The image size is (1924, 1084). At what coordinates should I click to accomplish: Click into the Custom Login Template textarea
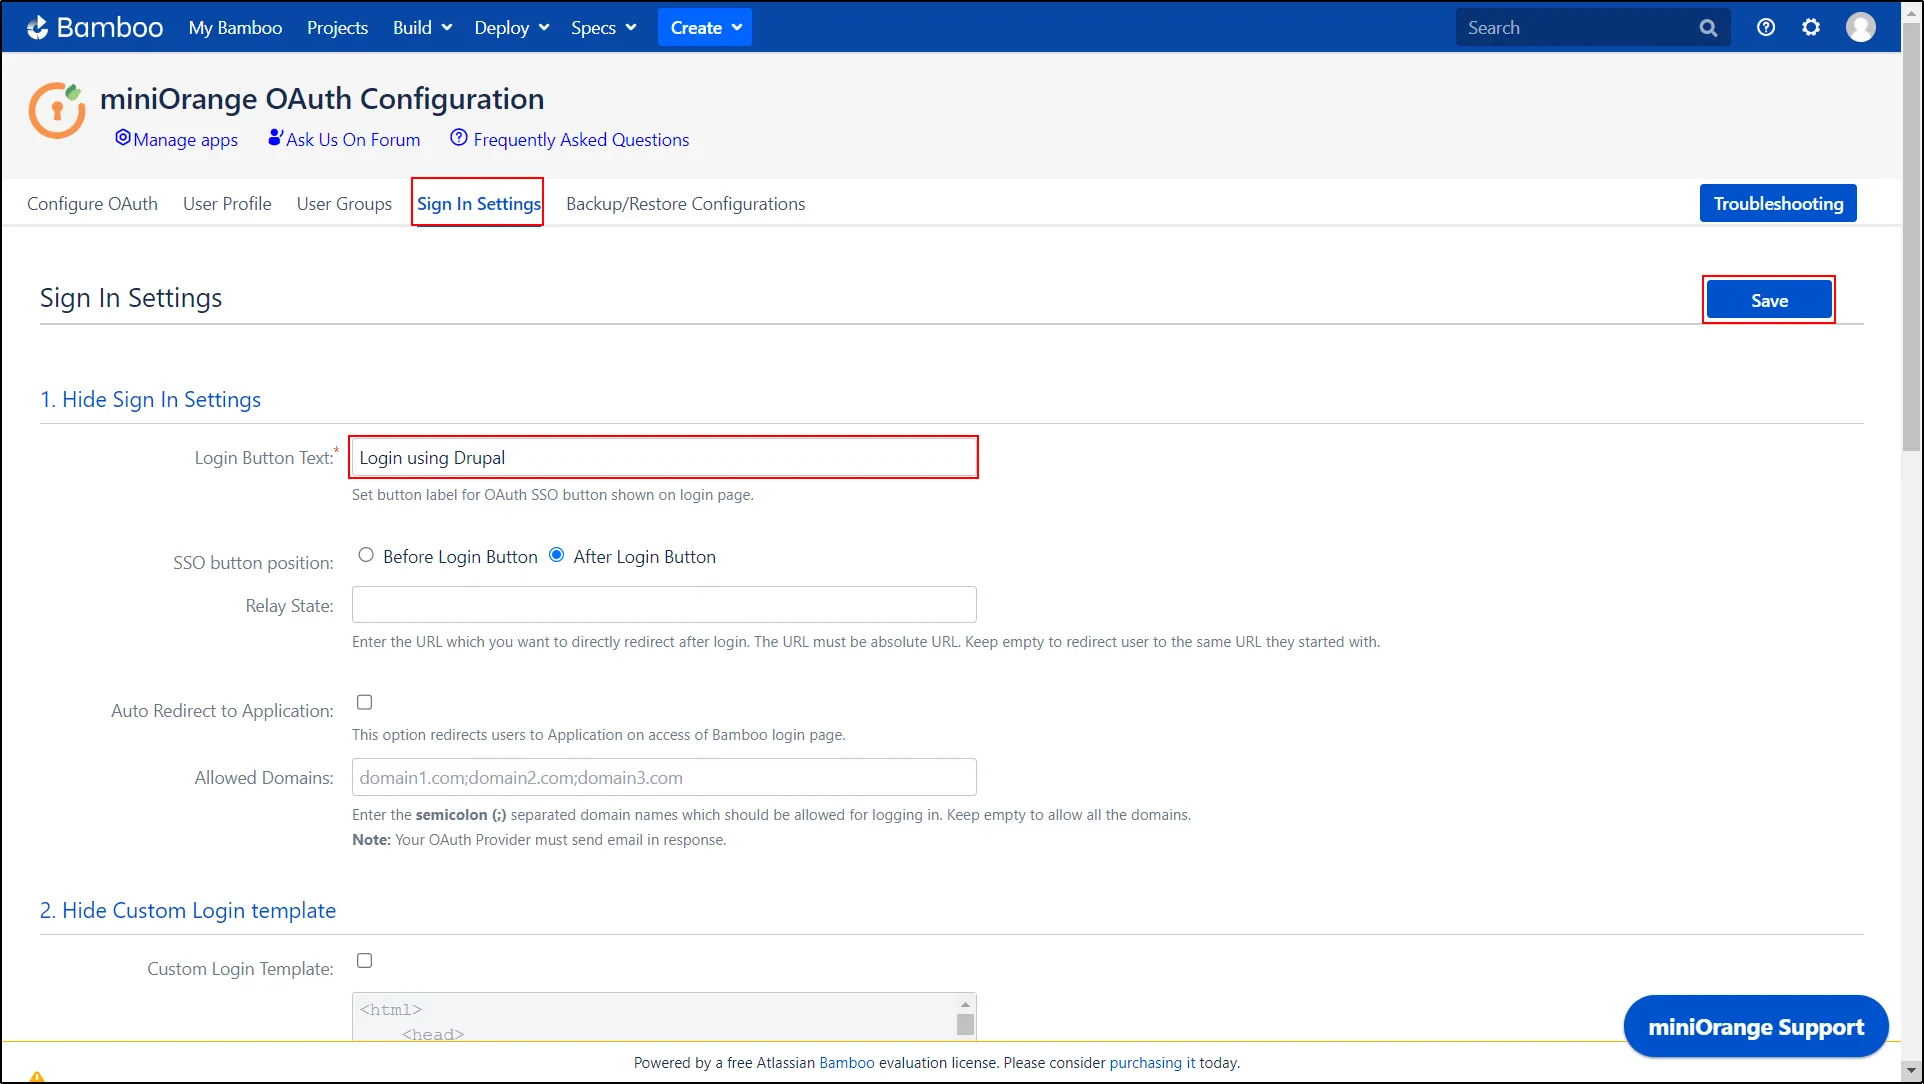[x=654, y=1017]
